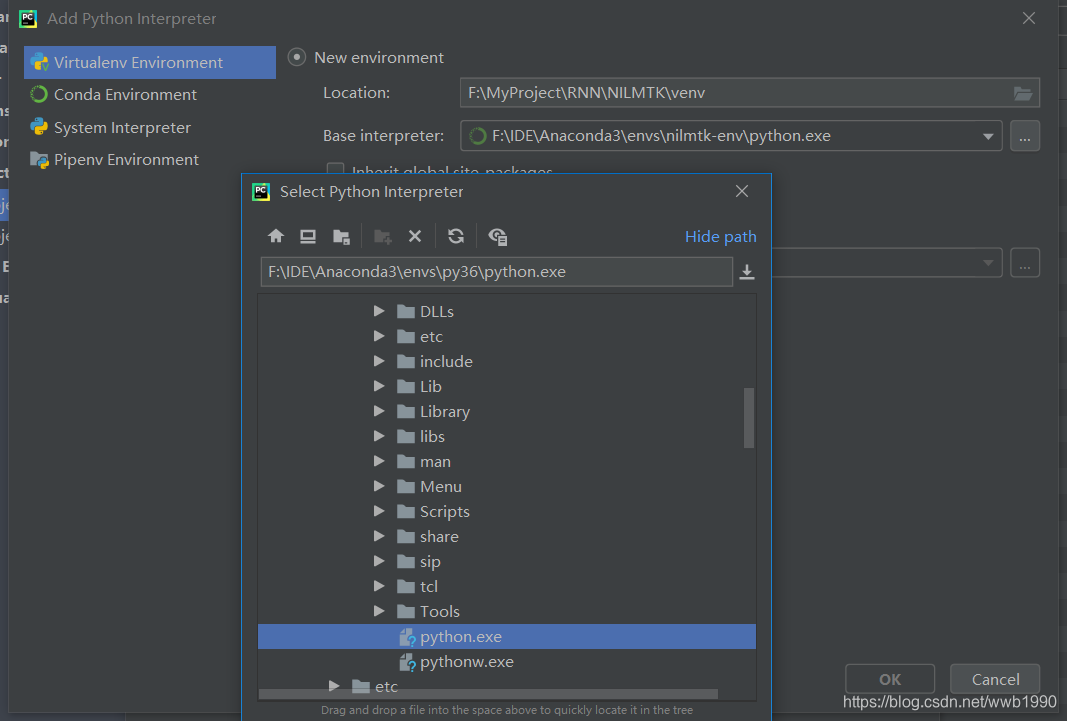Expand the etc folder under py36
Viewport: 1067px width, 721px height.
[x=379, y=336]
